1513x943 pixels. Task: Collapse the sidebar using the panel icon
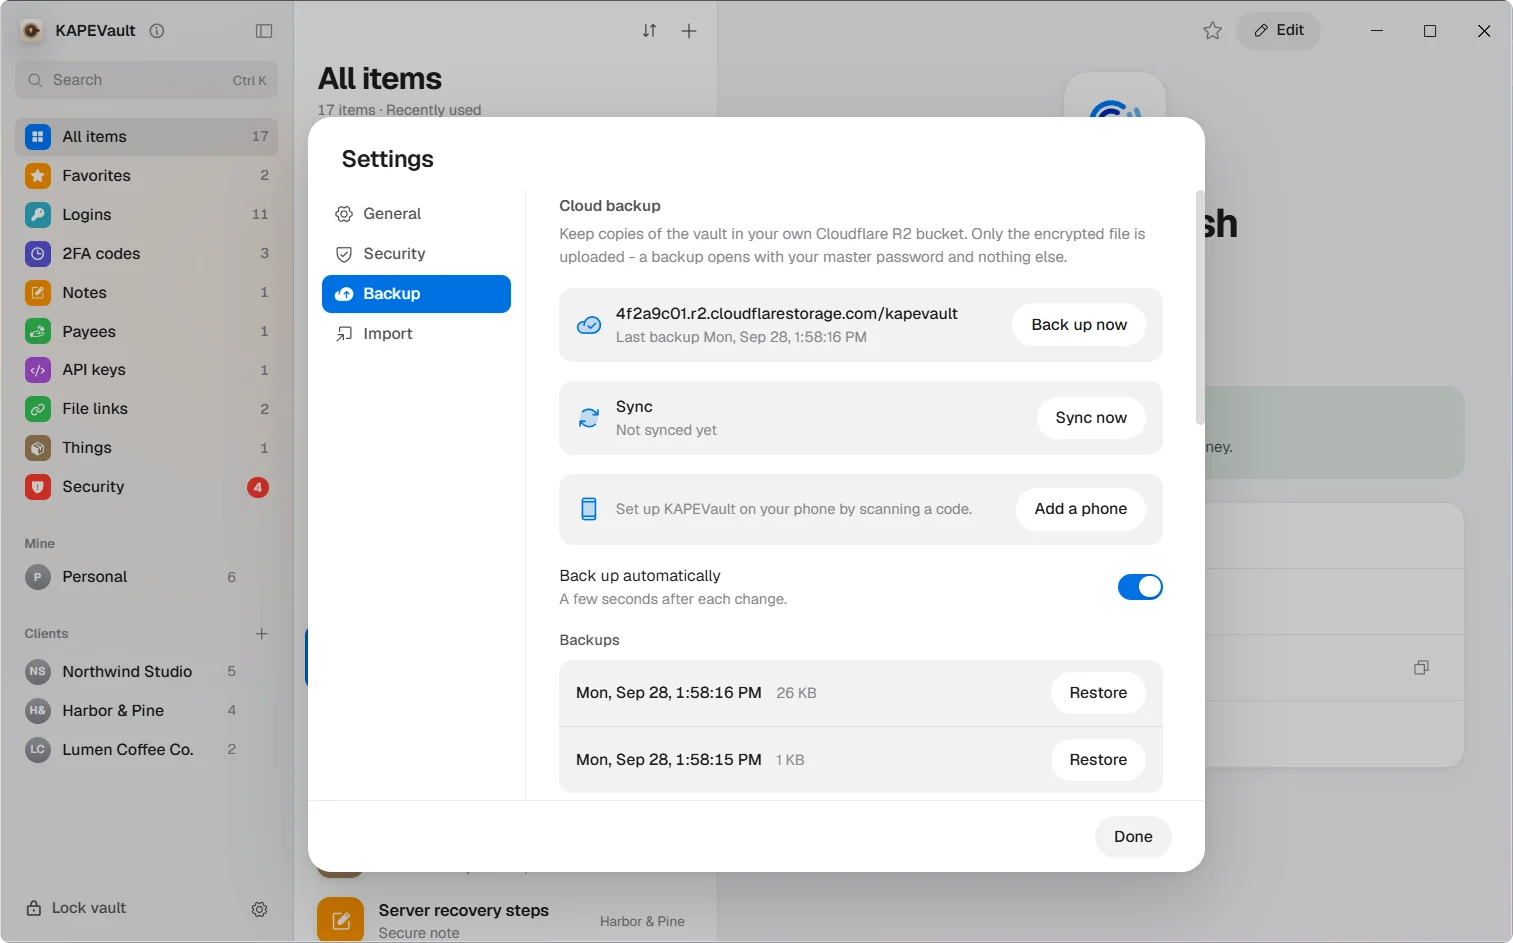point(264,31)
